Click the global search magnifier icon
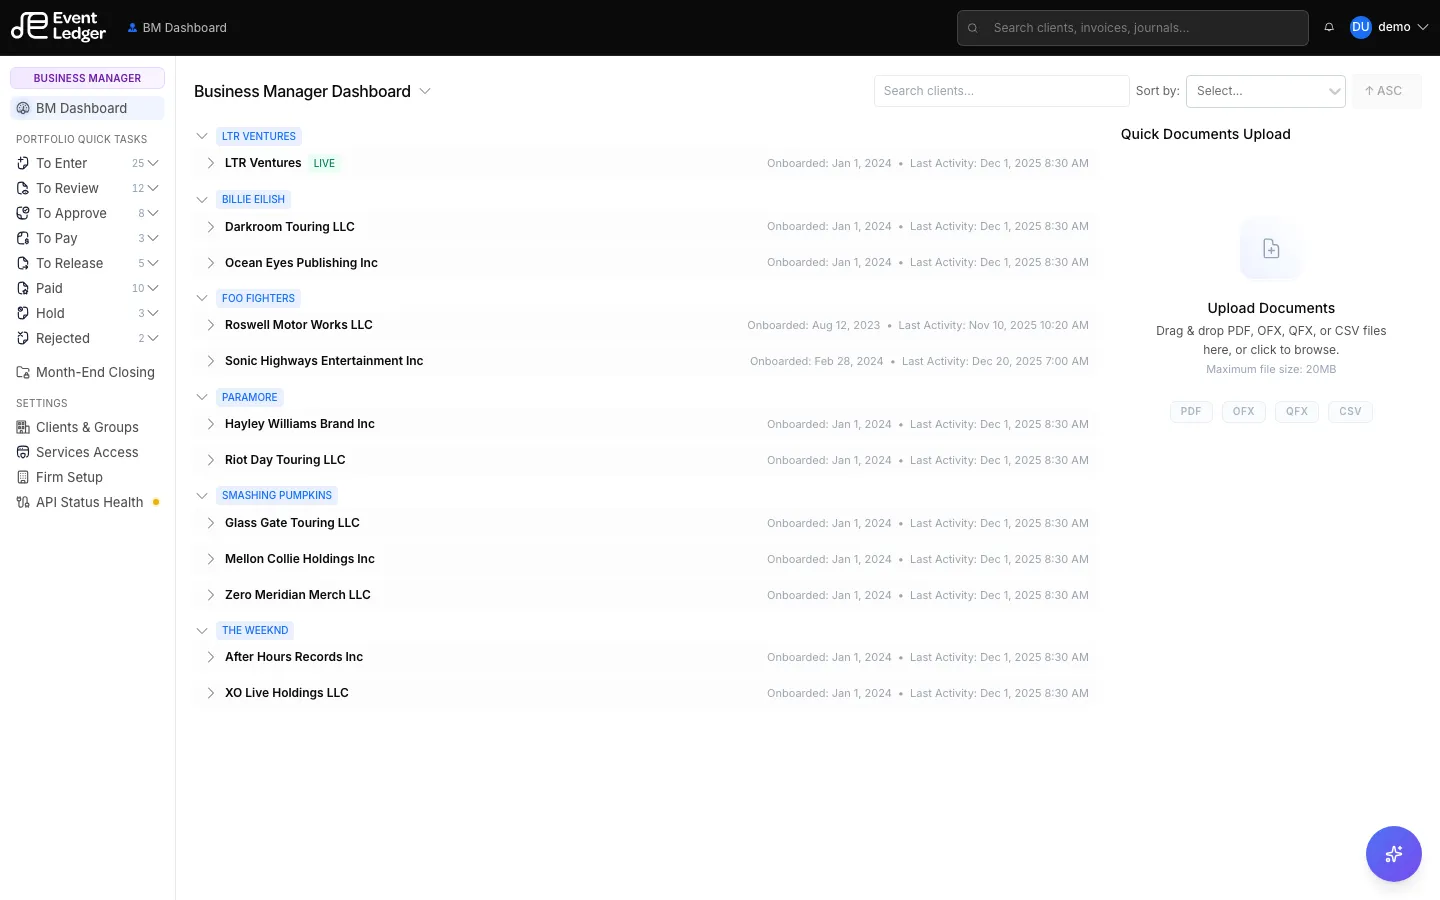This screenshot has width=1440, height=900. pyautogui.click(x=972, y=28)
